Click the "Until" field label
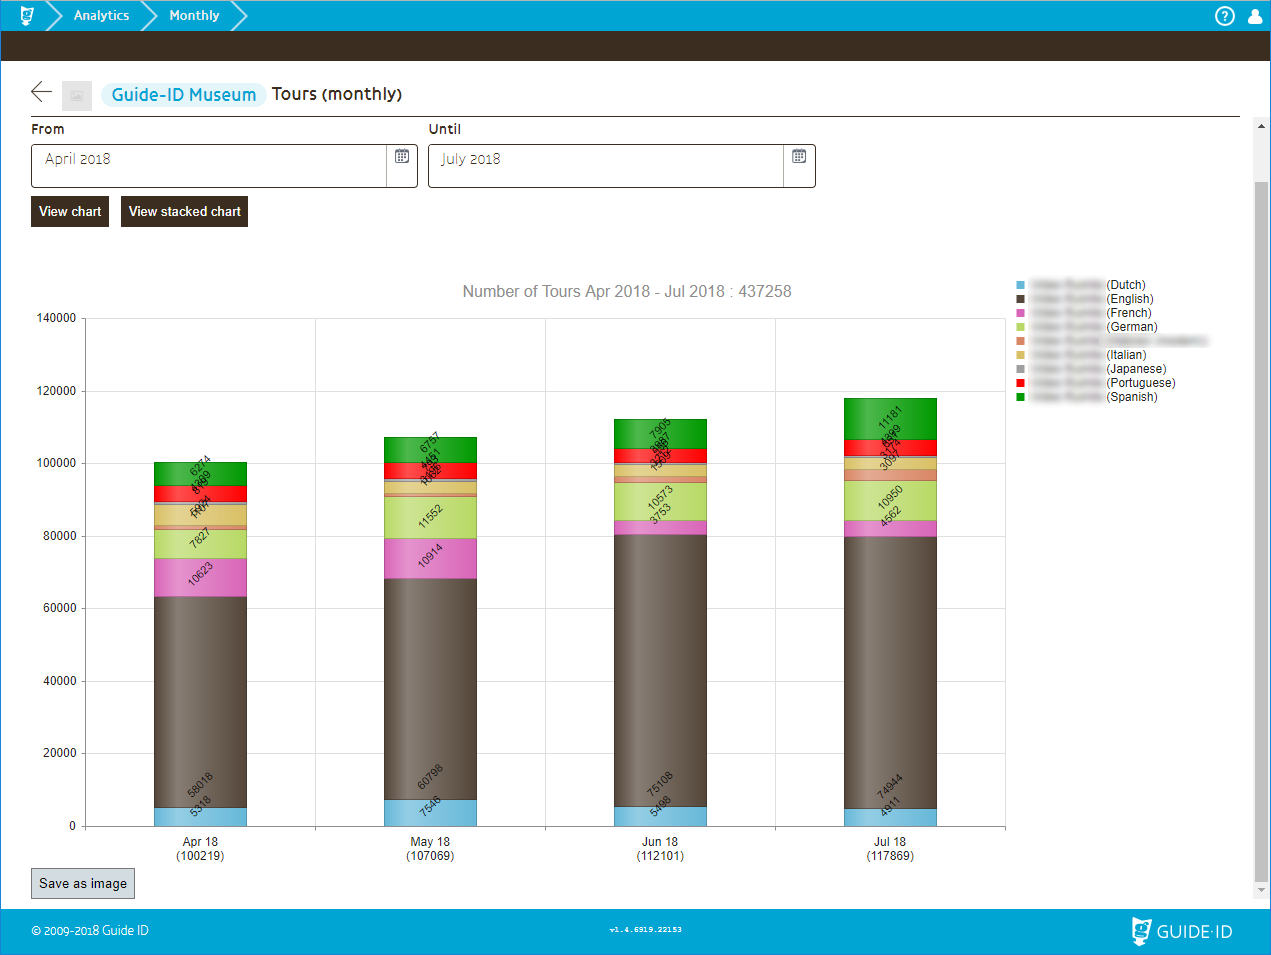 (445, 129)
